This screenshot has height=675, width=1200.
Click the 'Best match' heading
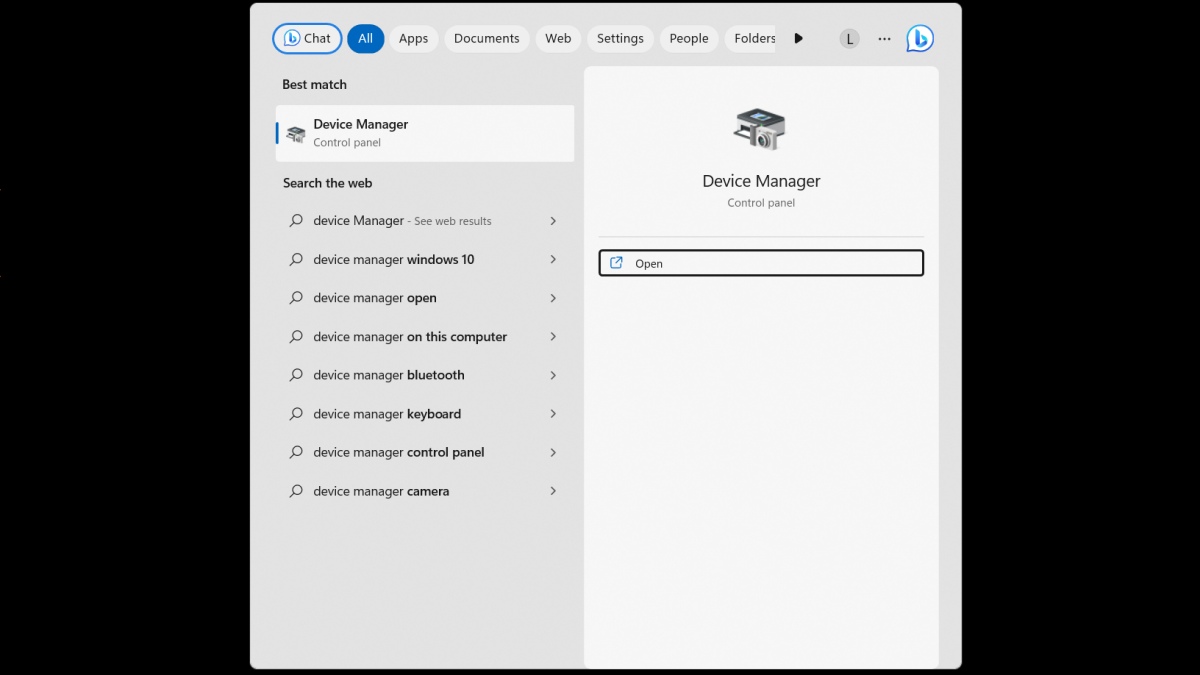click(314, 85)
